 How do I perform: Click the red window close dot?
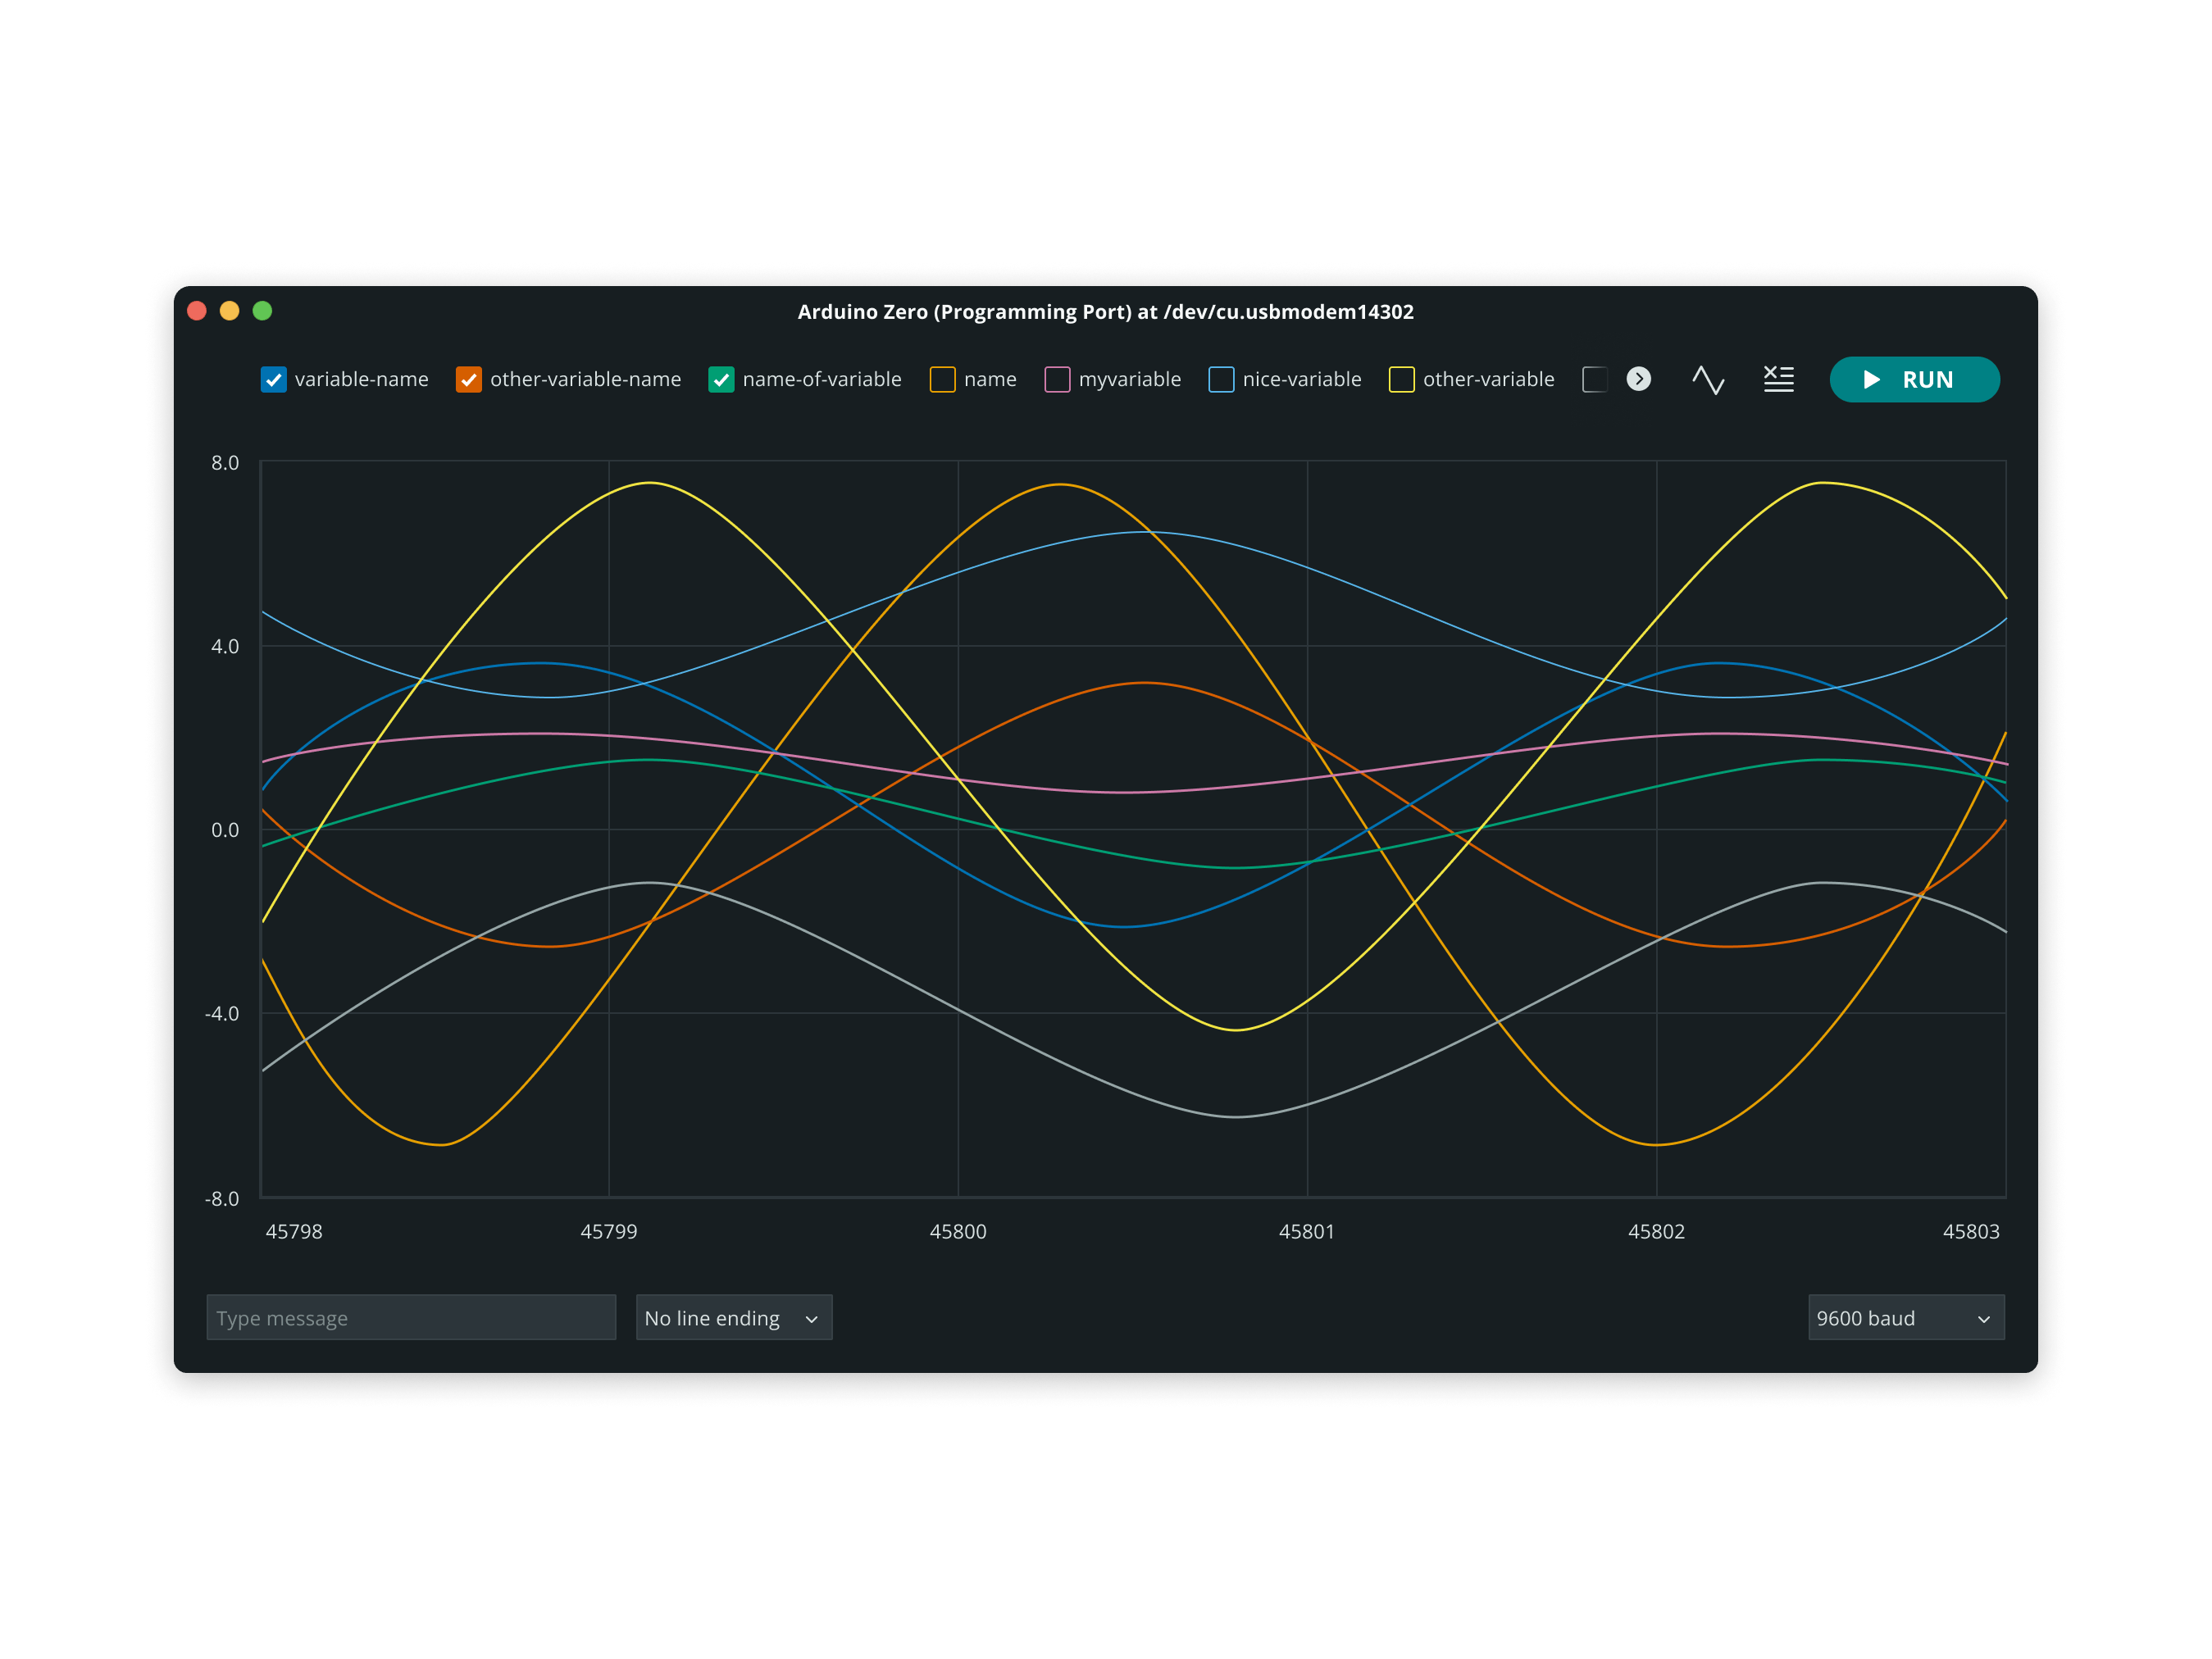click(197, 311)
